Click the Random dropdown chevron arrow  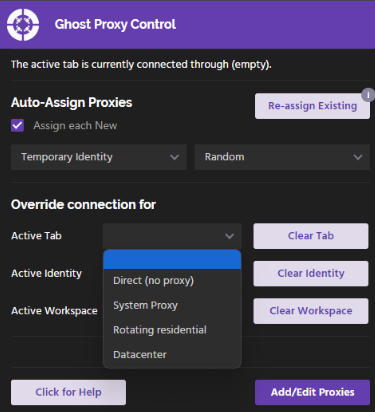pos(358,157)
